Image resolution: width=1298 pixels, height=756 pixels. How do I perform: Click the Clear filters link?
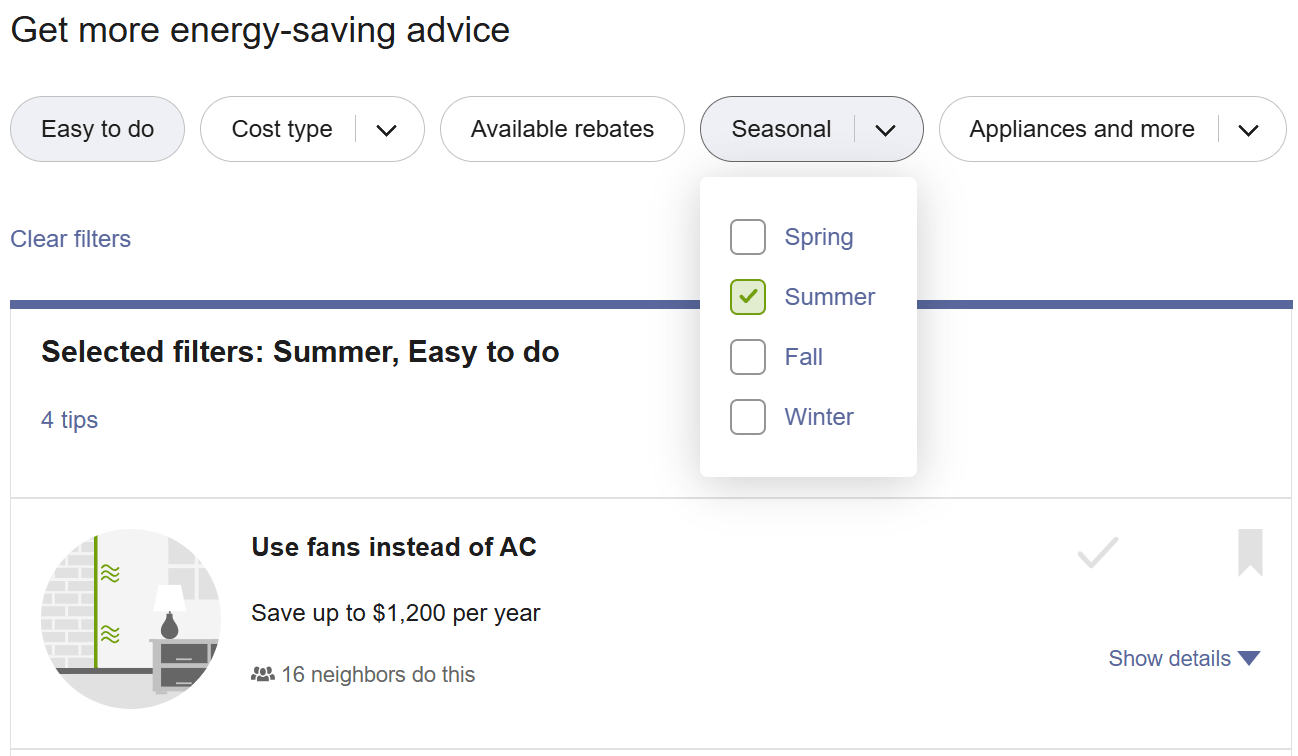[x=70, y=238]
